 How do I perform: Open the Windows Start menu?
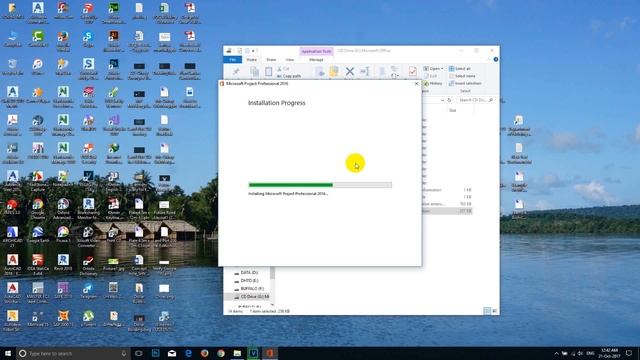pos(8,353)
